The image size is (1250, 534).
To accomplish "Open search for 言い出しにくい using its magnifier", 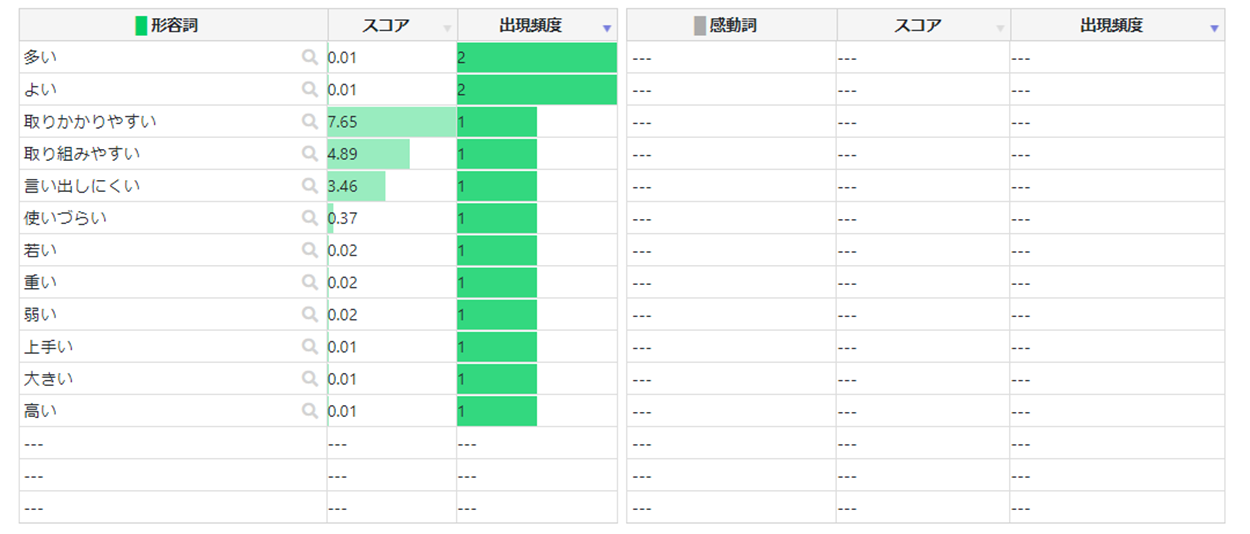I will click(310, 186).
